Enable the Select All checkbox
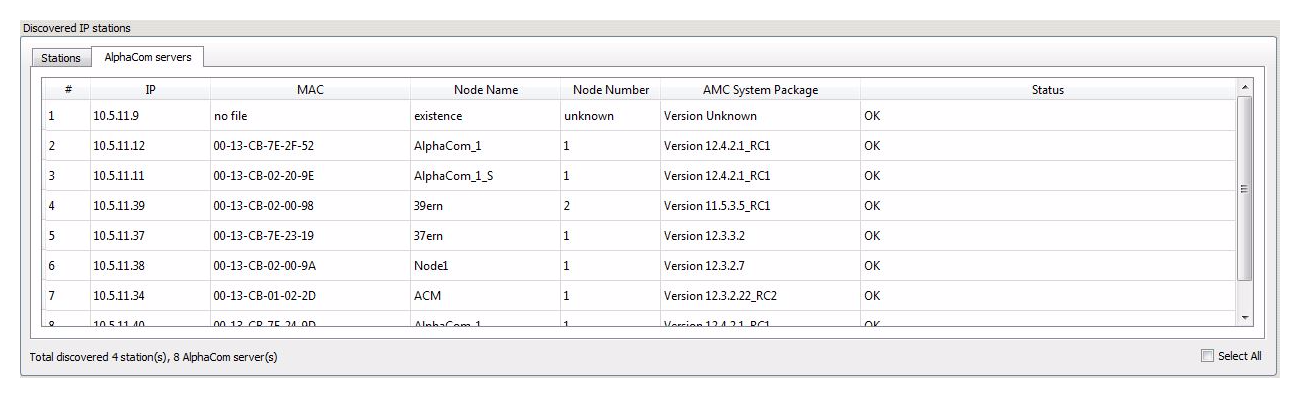 tap(1208, 356)
